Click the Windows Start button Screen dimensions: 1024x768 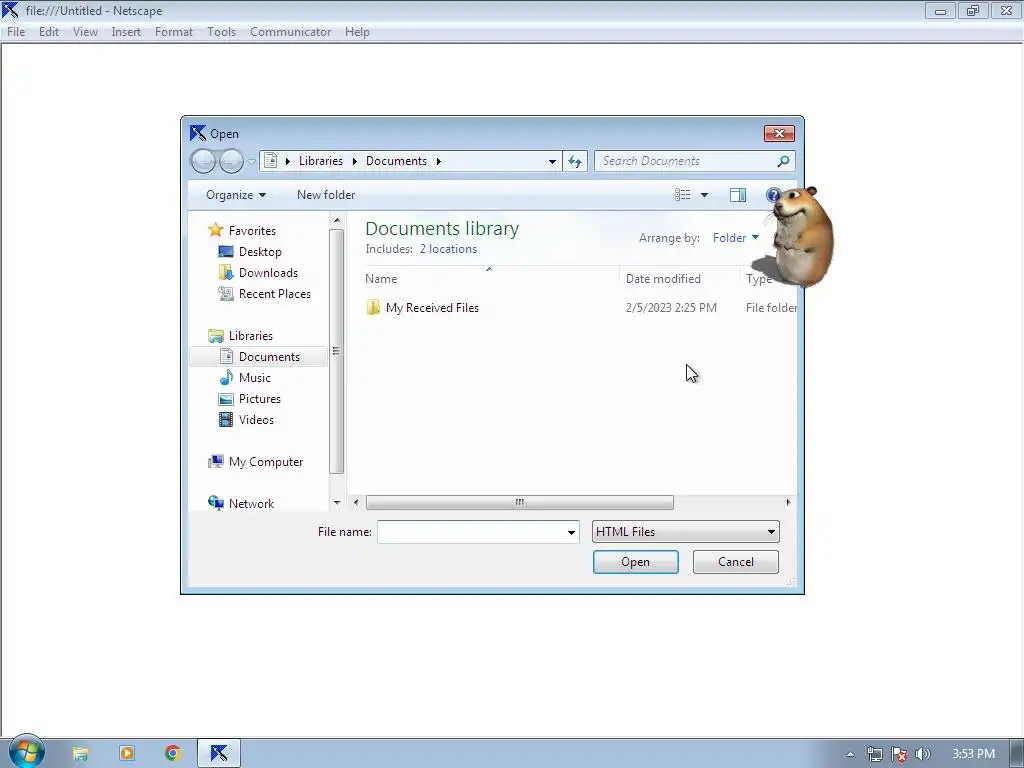tap(26, 752)
